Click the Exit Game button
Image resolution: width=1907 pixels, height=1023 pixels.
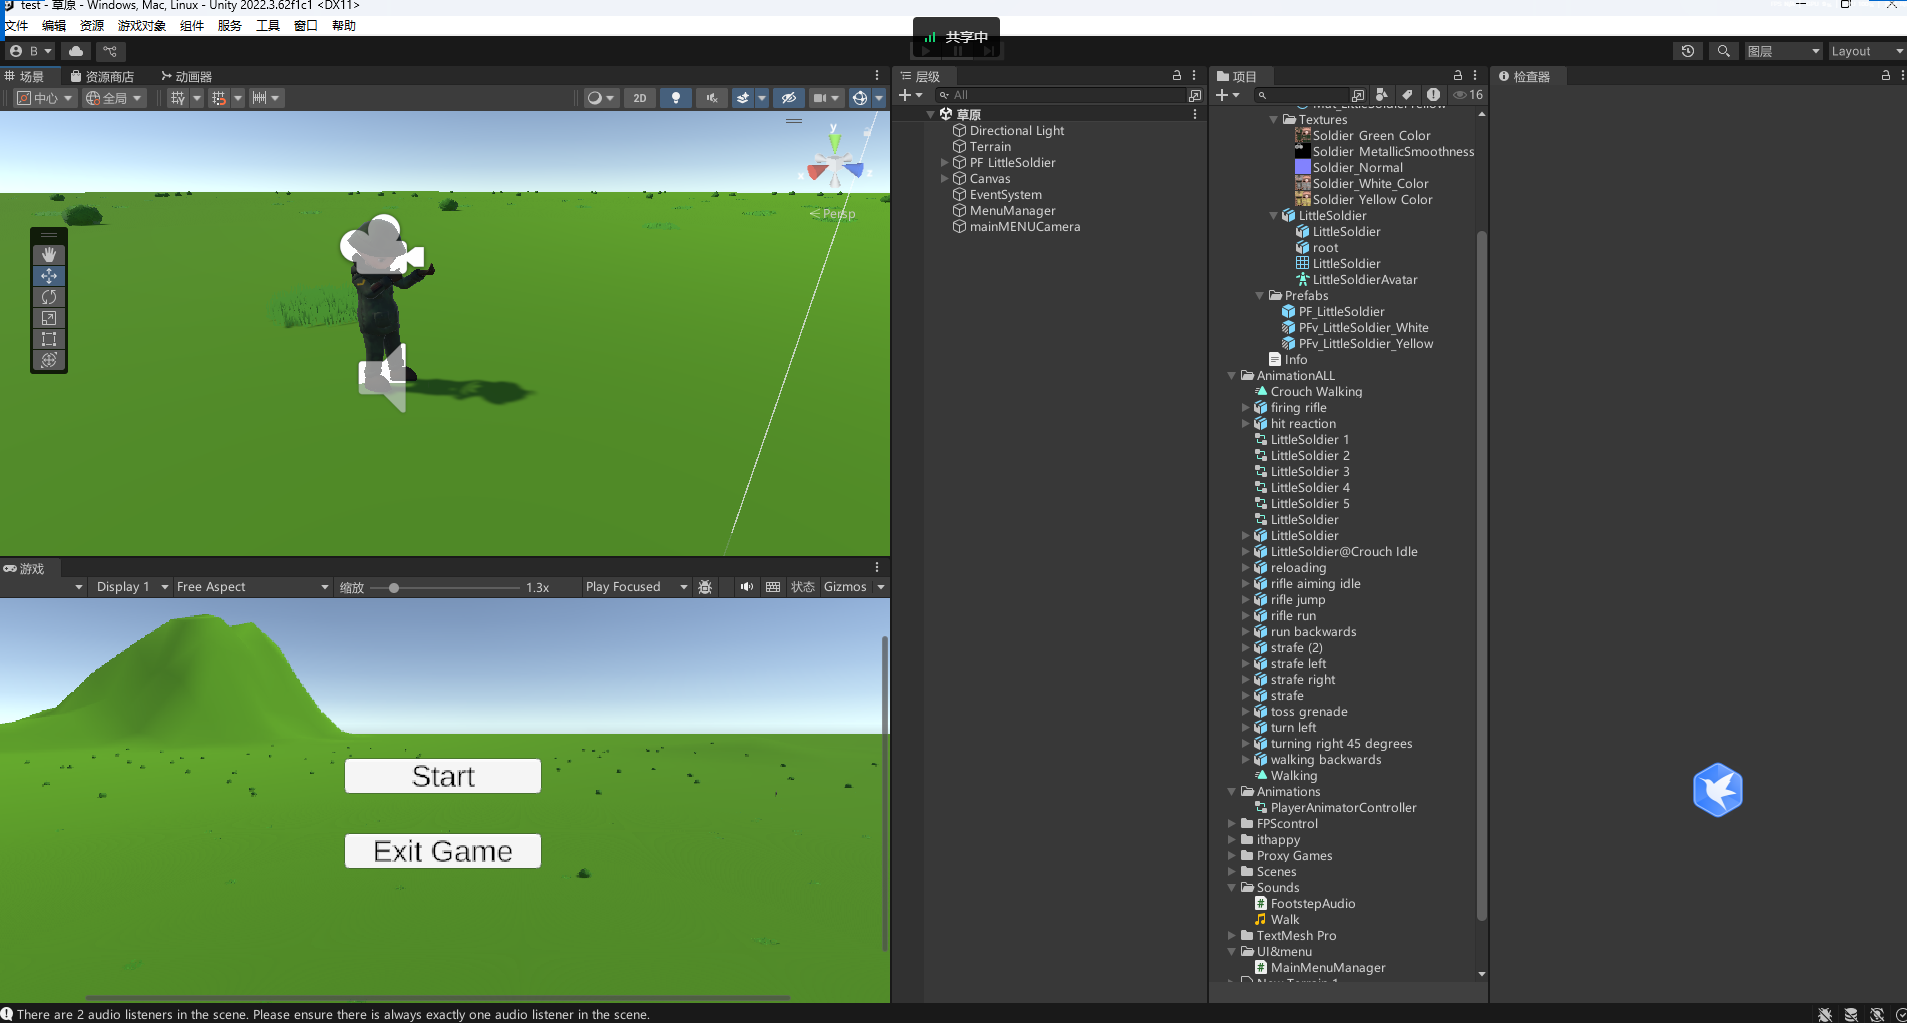(442, 851)
